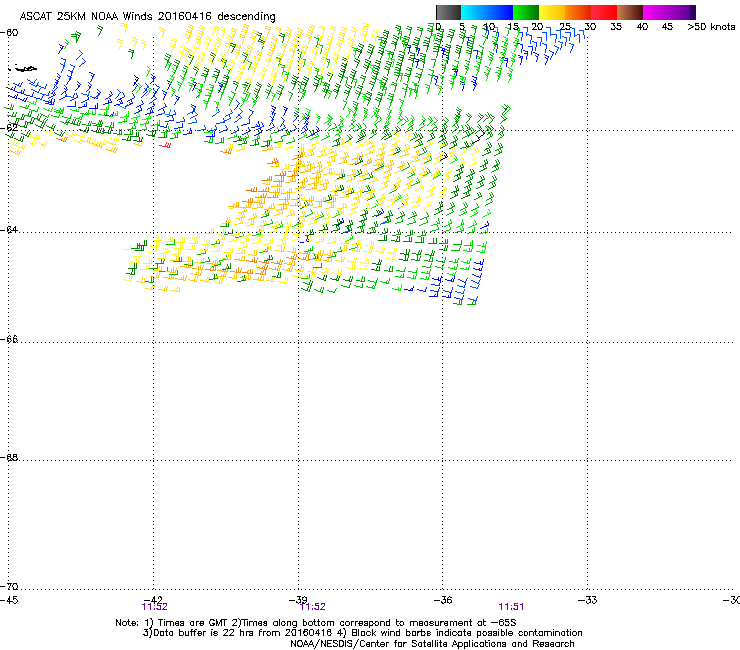Click the orange 25-30 knots legend swatch
740x650 pixels.
tap(578, 12)
